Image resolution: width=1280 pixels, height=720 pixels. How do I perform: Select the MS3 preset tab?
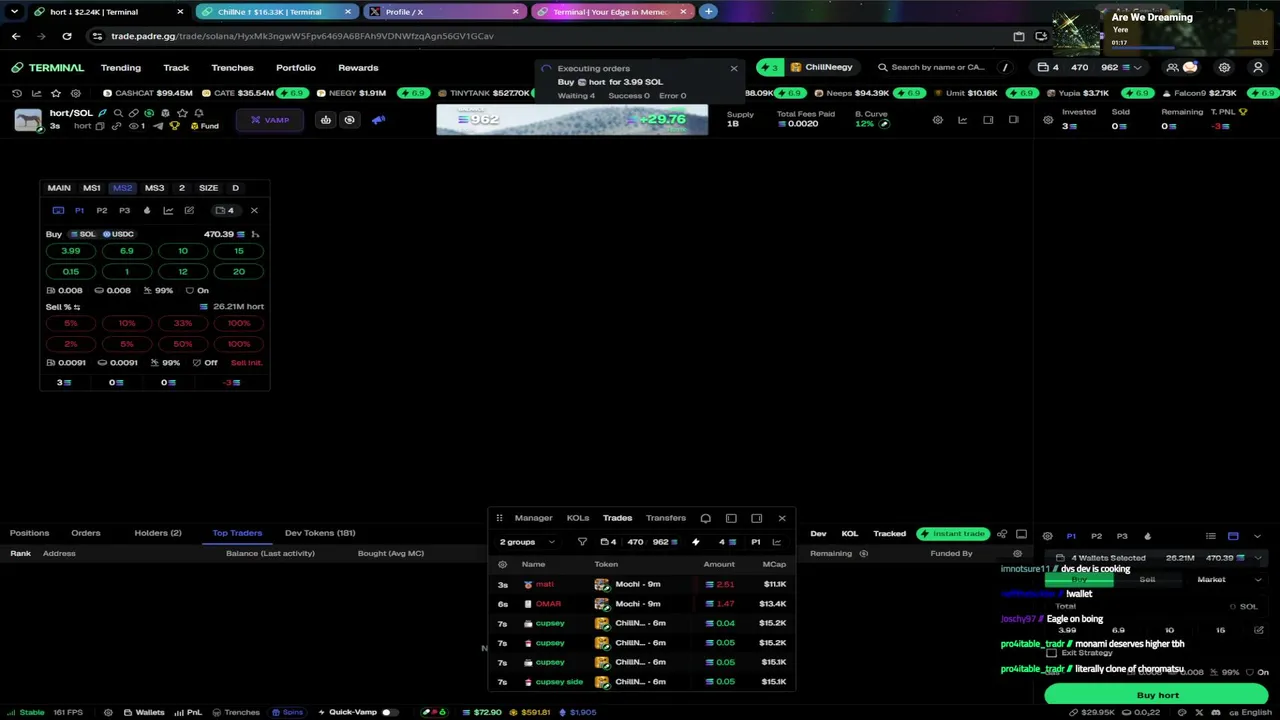pyautogui.click(x=154, y=188)
